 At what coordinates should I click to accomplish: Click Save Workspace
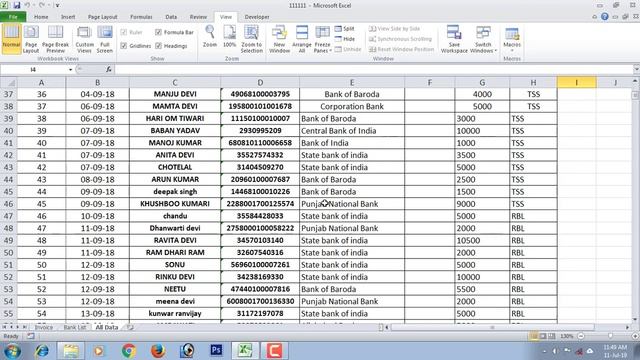[x=454, y=39]
